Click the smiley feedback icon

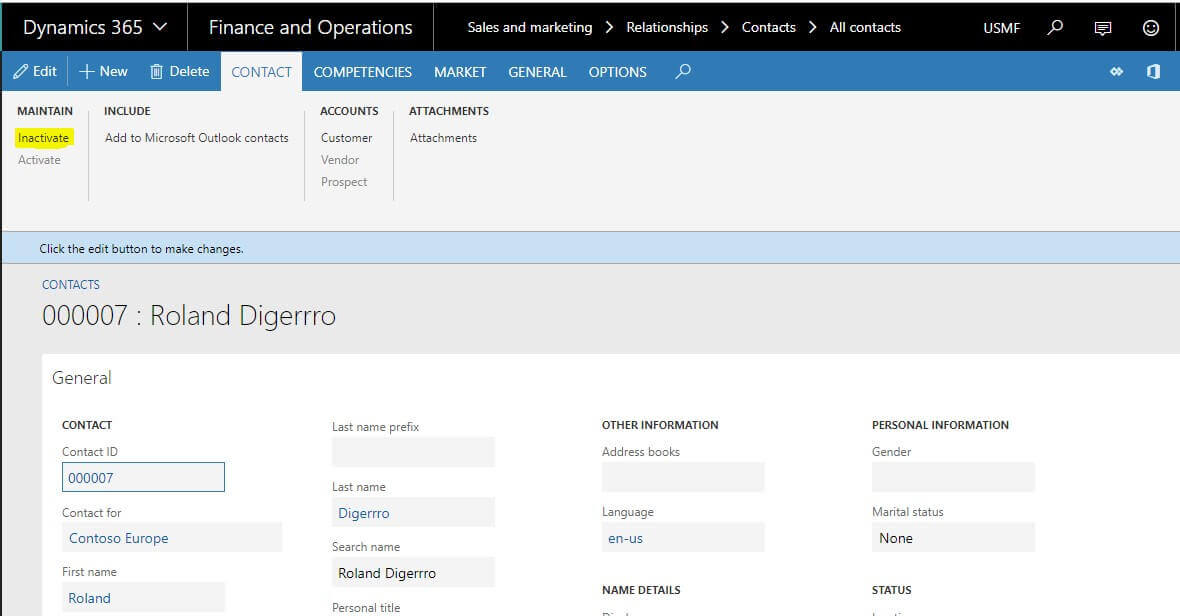click(1151, 28)
